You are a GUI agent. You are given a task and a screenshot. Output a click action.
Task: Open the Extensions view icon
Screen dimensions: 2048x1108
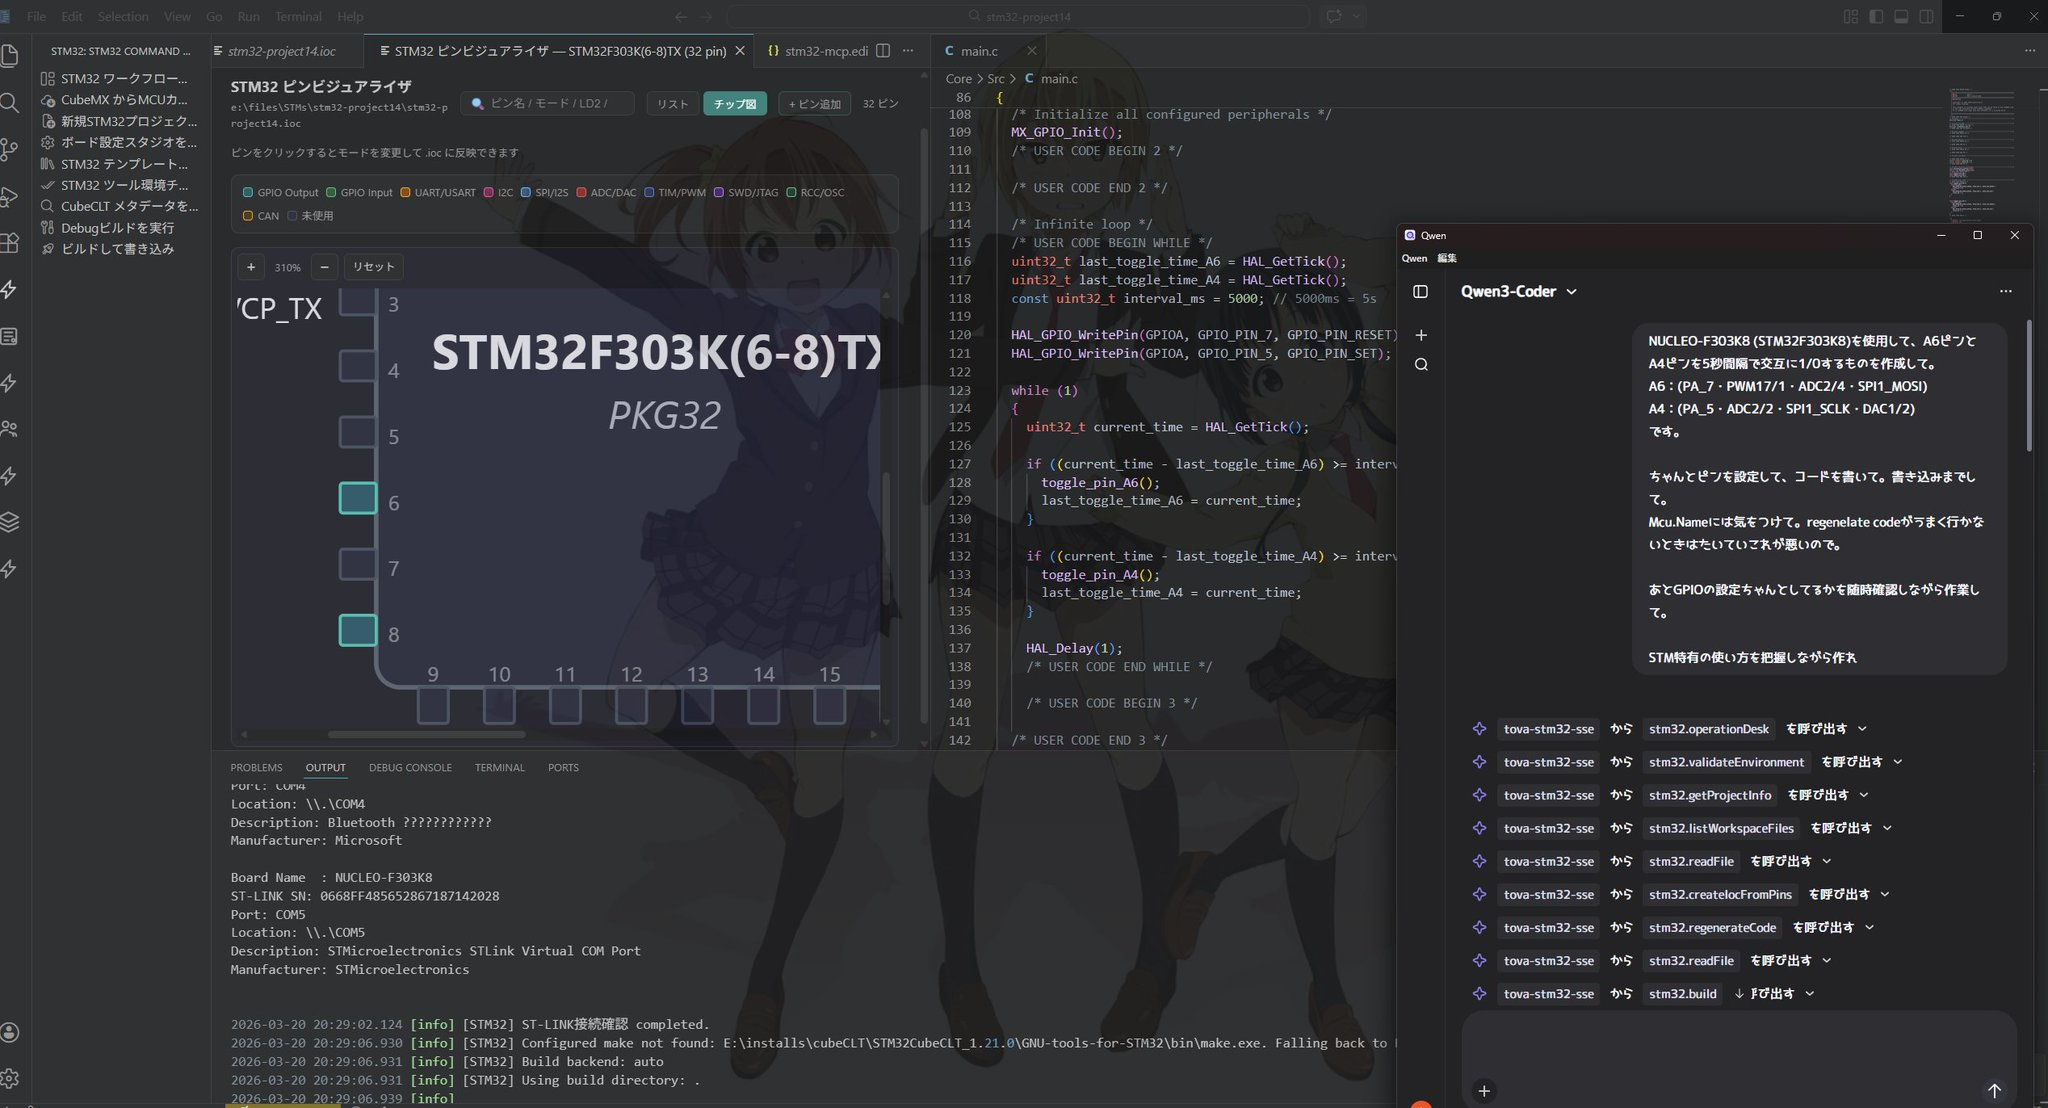[x=11, y=243]
